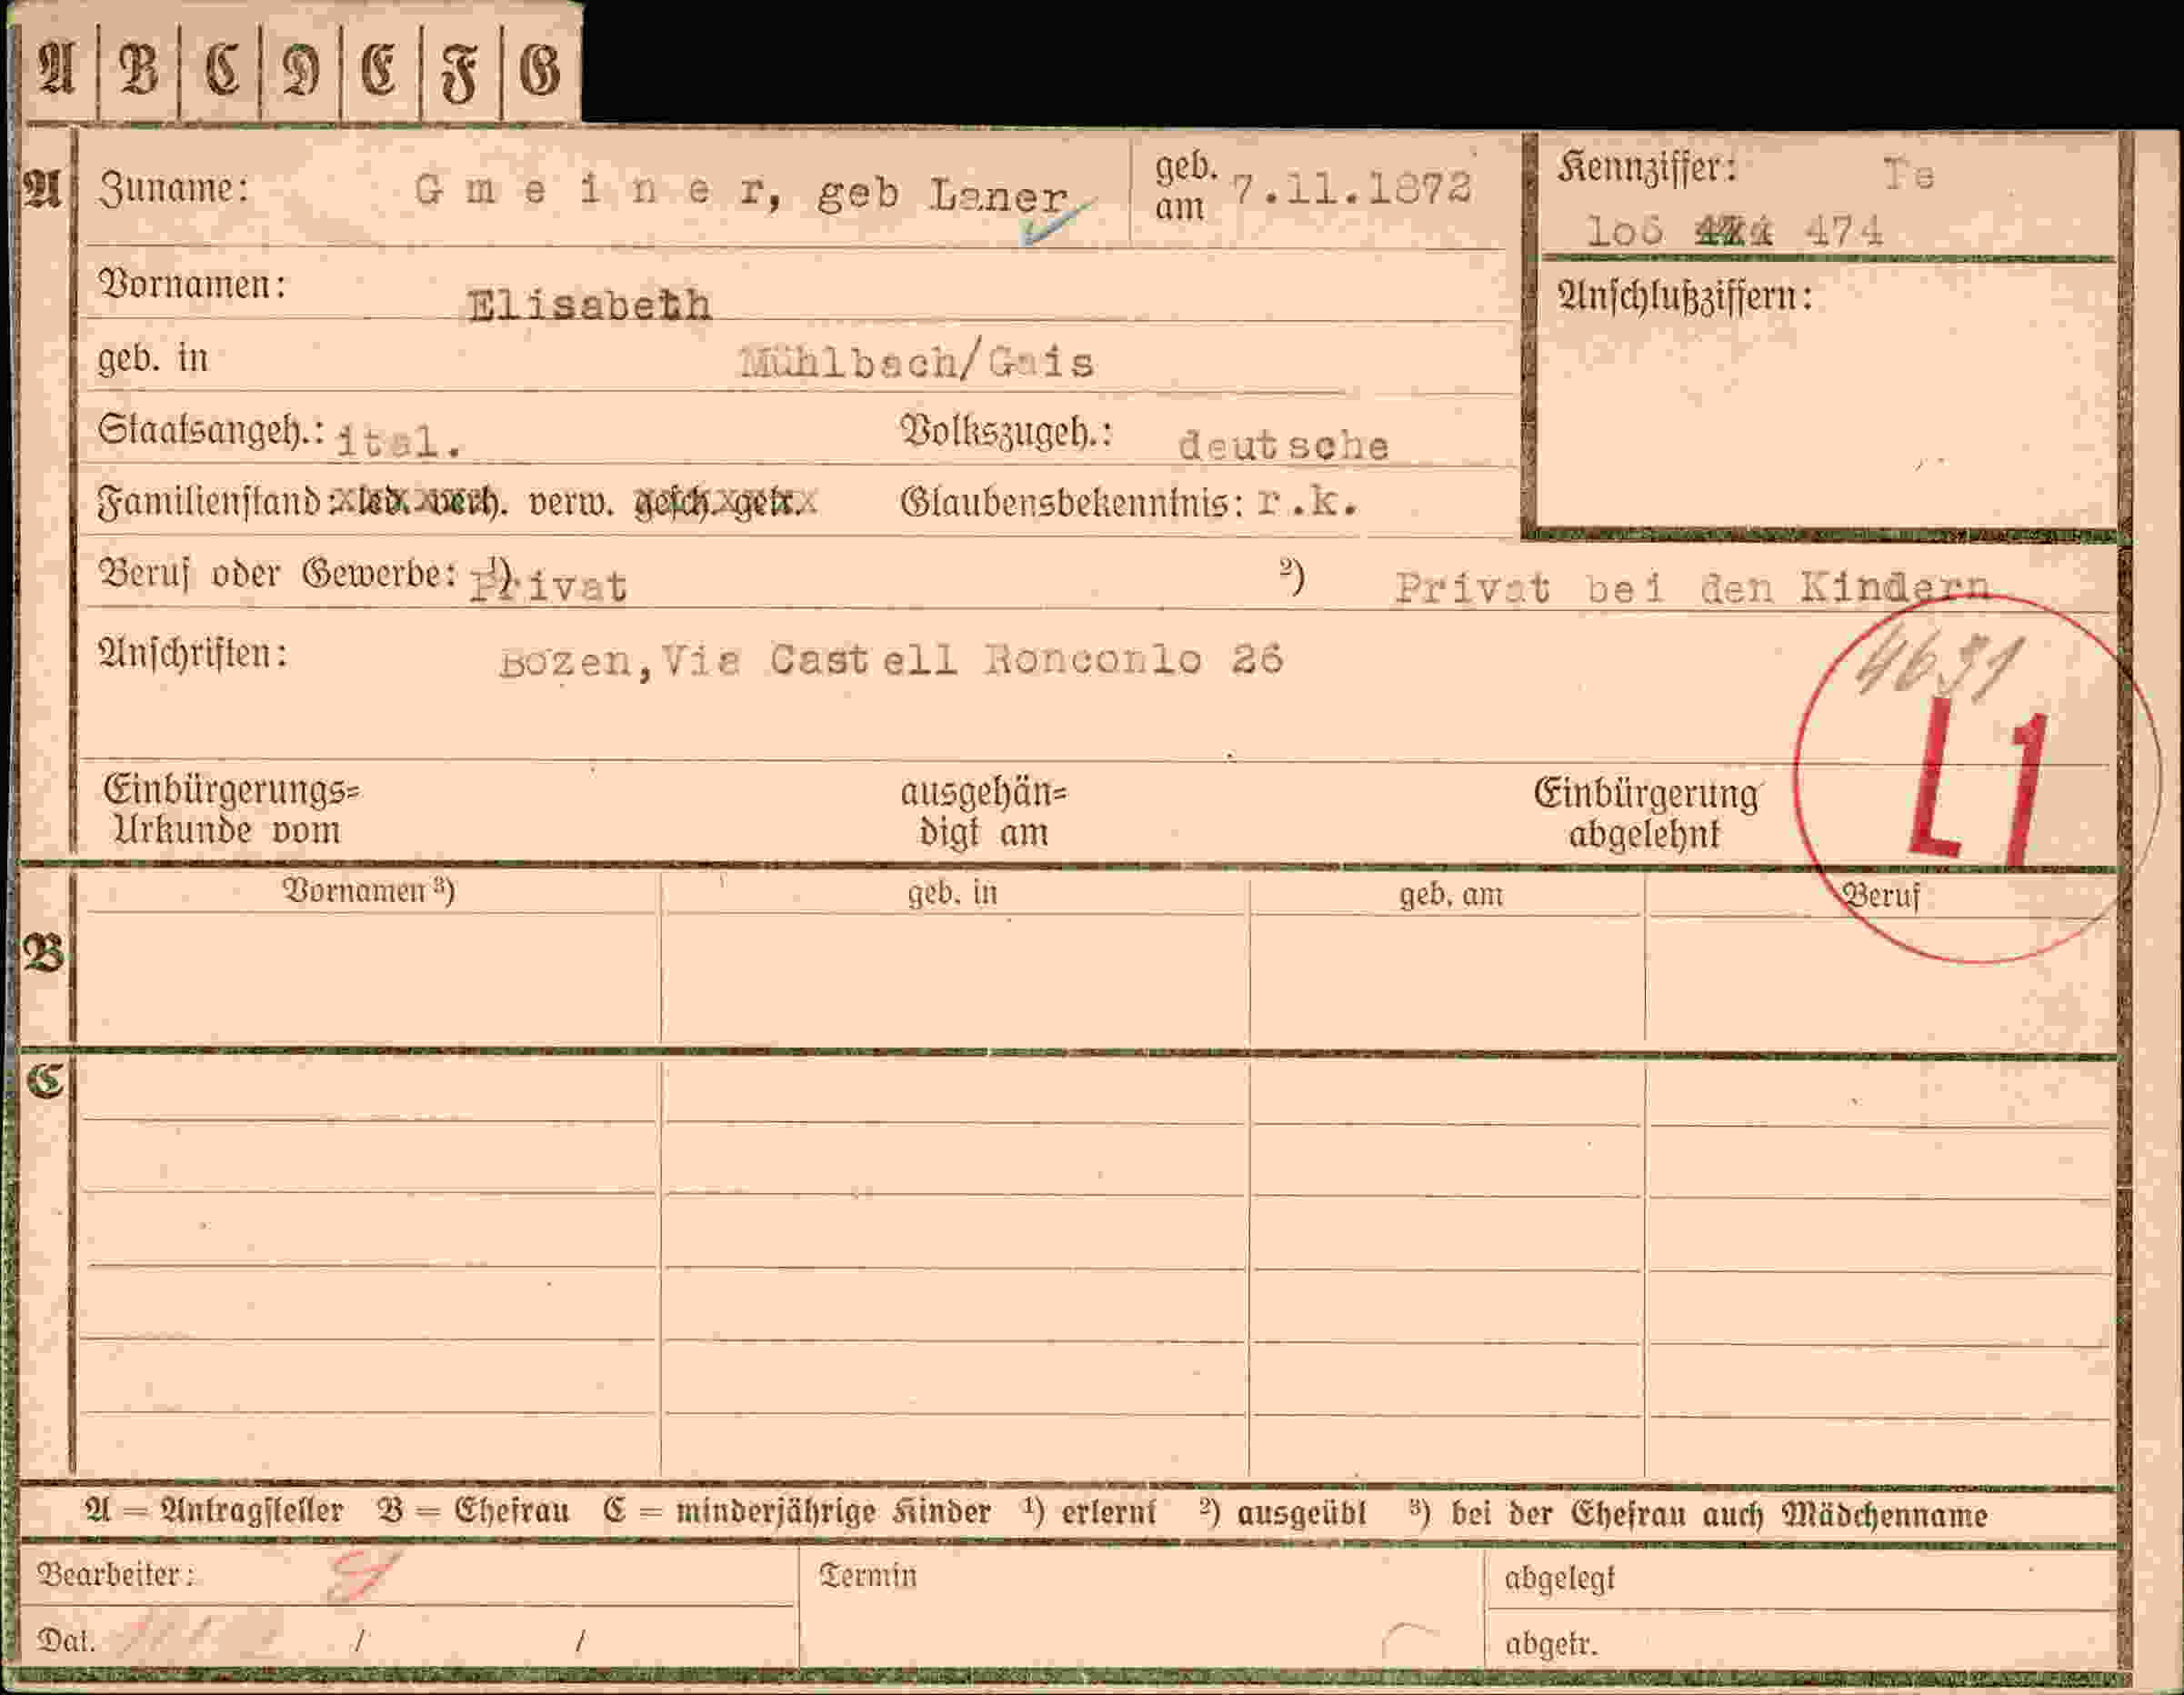
Task: Click 'Einbürgerungs-Urkunde vom' label
Action: click(231, 810)
